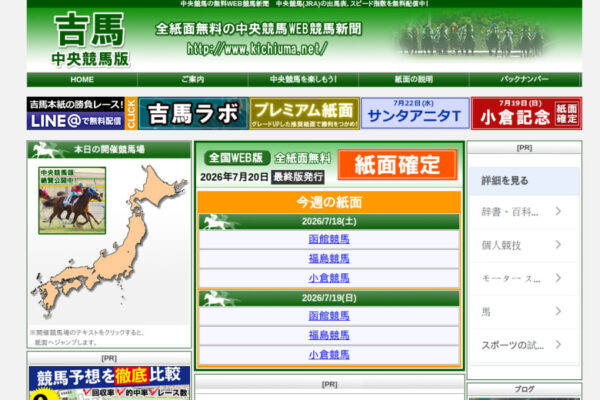Open 福島競馬 under 2026/7/18(土)
600x400 pixels.
click(x=329, y=259)
